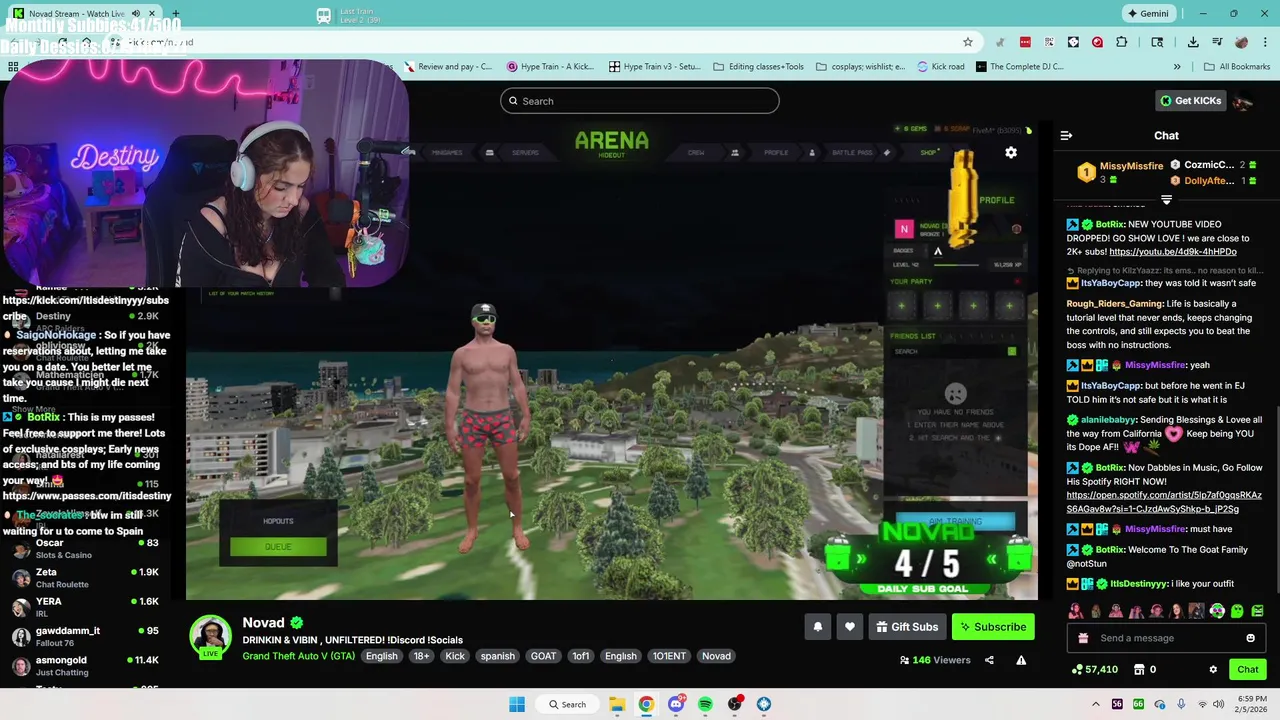Open a new browser tab
Viewport: 1280px width, 720px height.
point(176,14)
